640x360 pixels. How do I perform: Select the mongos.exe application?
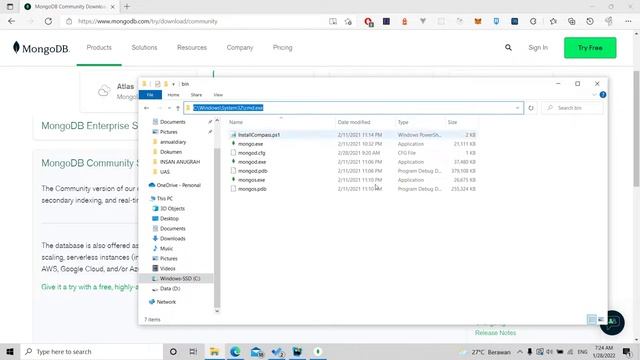pyautogui.click(x=251, y=180)
